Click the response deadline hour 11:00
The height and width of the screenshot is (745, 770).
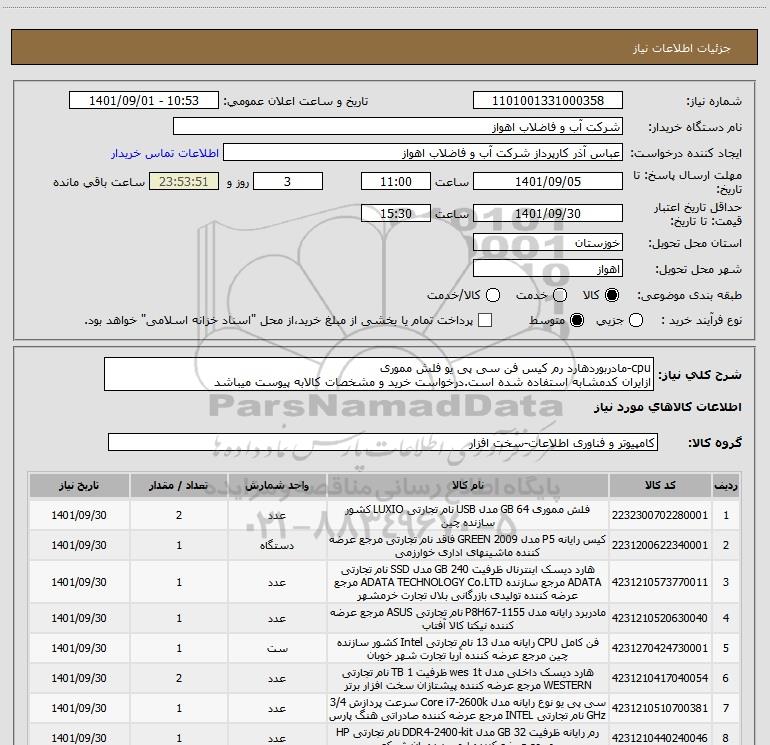click(396, 181)
